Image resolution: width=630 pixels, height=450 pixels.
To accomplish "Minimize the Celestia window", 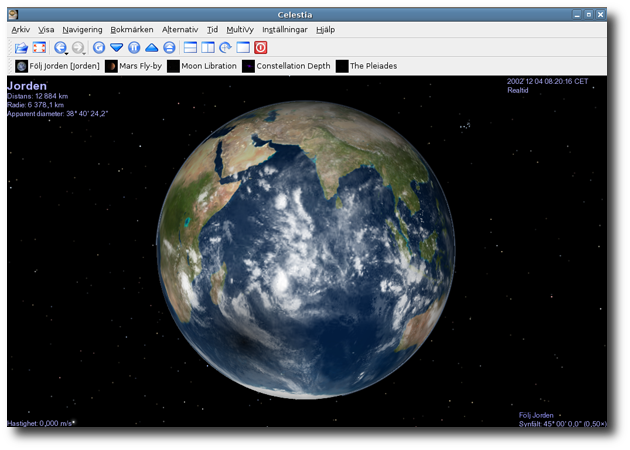I will (577, 15).
